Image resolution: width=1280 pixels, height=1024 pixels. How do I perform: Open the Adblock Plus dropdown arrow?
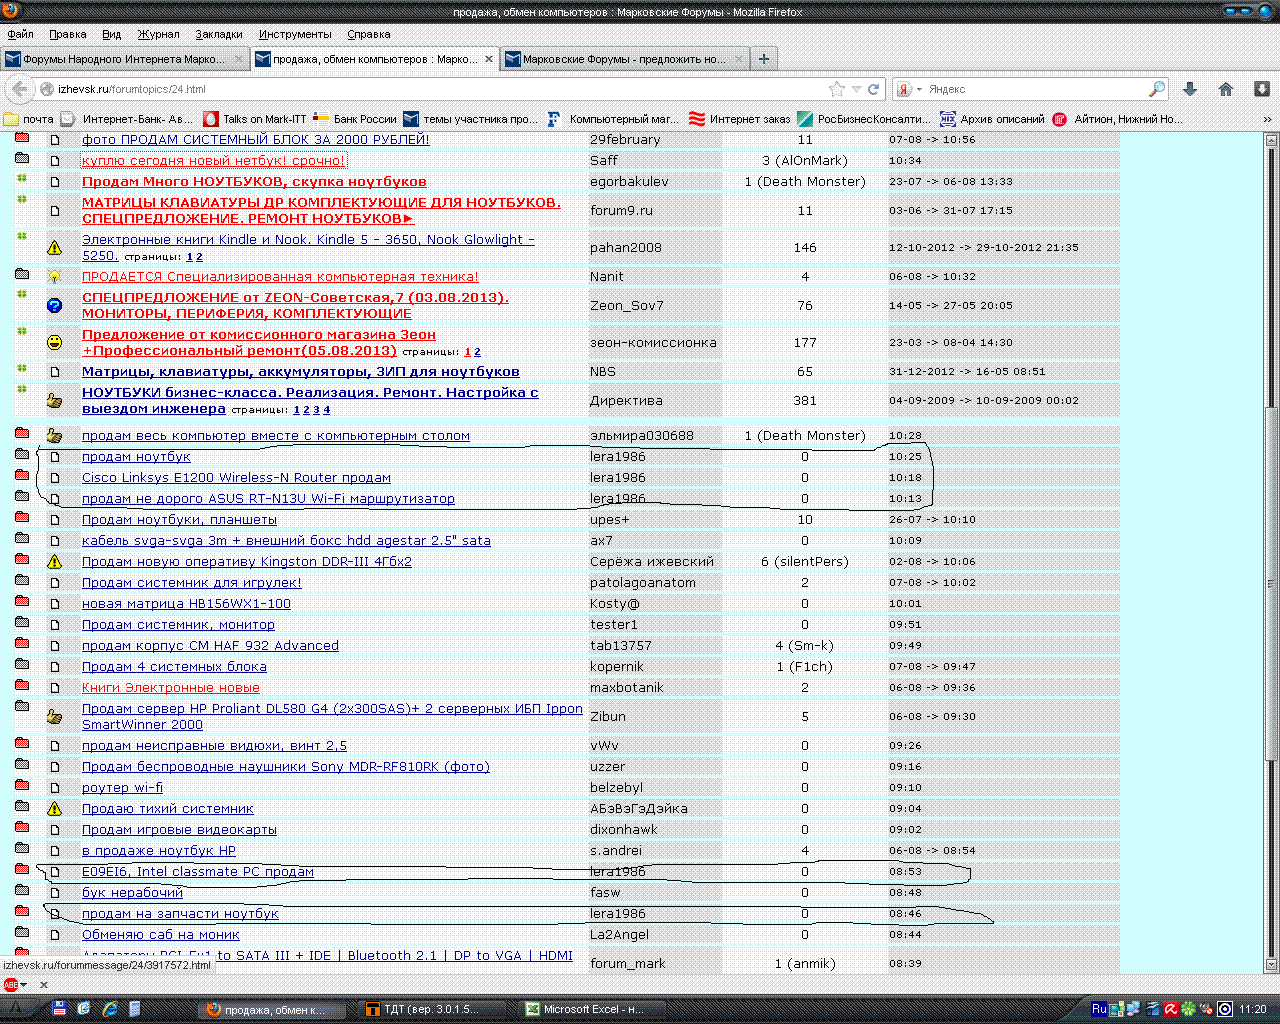click(24, 985)
